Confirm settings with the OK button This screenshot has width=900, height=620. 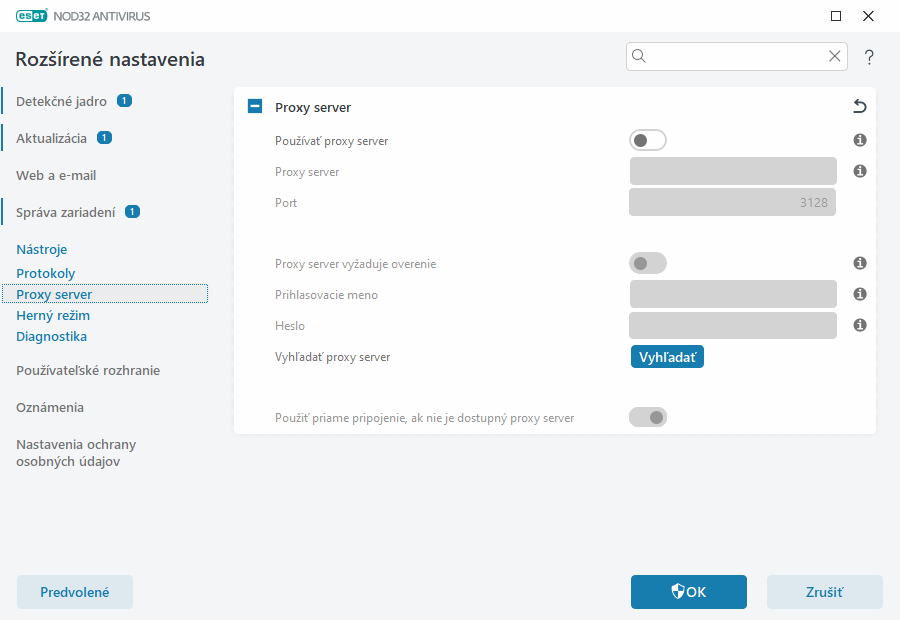point(689,592)
